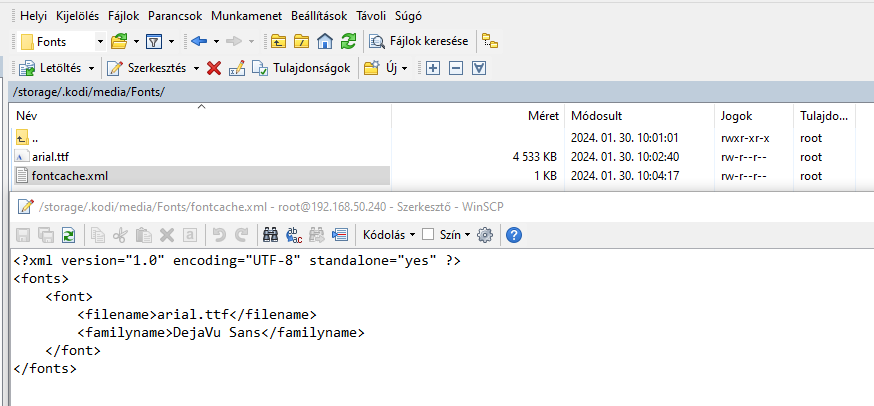Image resolution: width=874 pixels, height=406 pixels.
Task: Open editor preferences gear icon
Action: pos(485,235)
